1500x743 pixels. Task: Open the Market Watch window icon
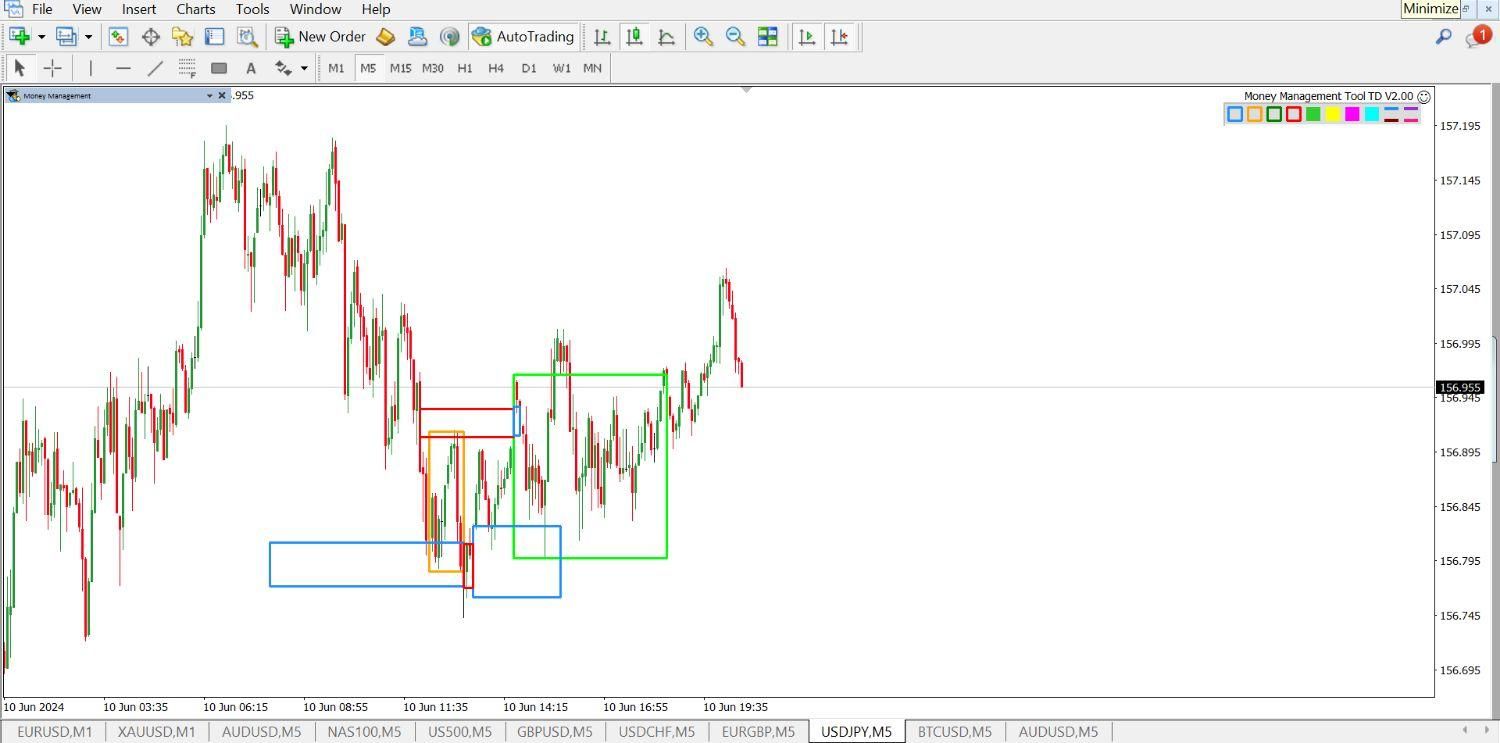pyautogui.click(x=118, y=37)
